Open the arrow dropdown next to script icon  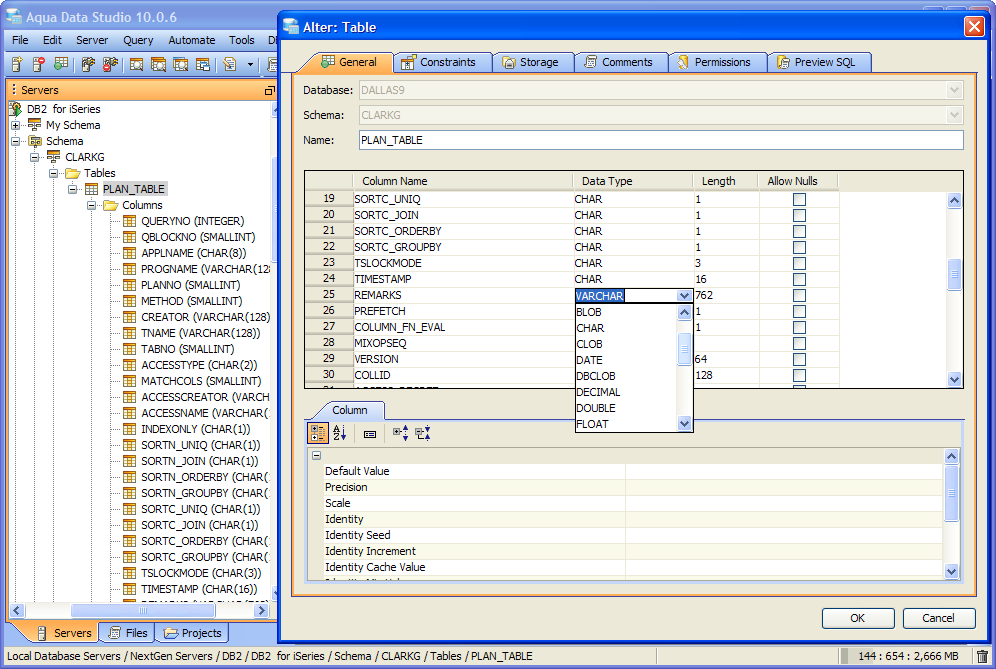pos(250,64)
